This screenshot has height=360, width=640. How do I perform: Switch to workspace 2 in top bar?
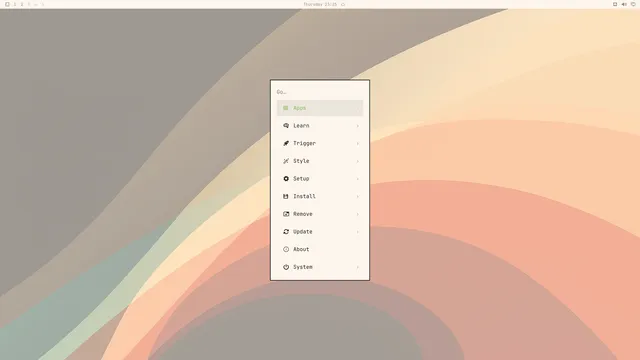(x=22, y=4)
